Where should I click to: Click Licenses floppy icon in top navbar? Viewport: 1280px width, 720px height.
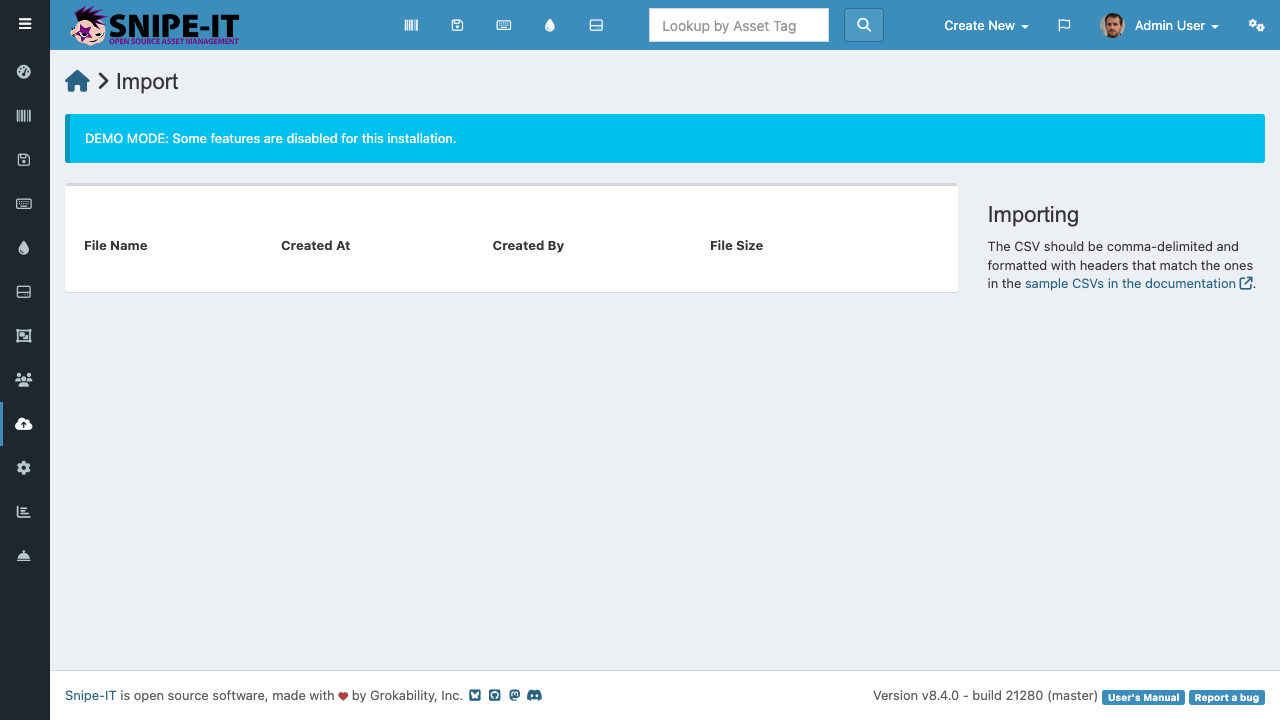click(x=457, y=25)
